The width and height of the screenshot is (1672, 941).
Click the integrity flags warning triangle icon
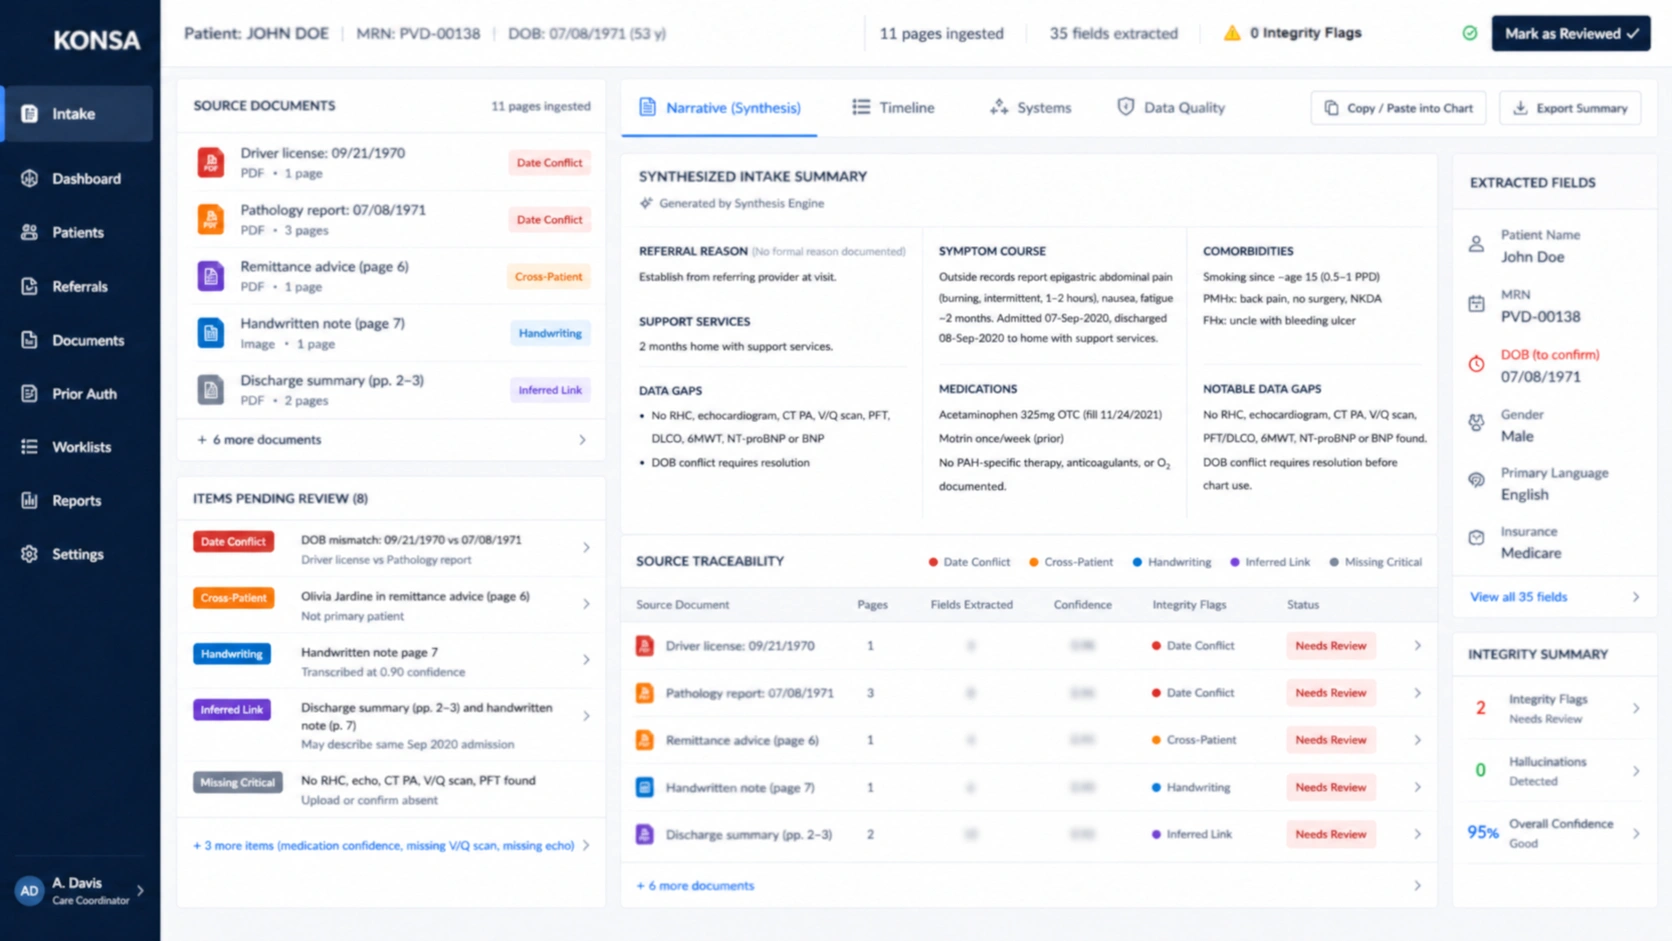tap(1232, 33)
